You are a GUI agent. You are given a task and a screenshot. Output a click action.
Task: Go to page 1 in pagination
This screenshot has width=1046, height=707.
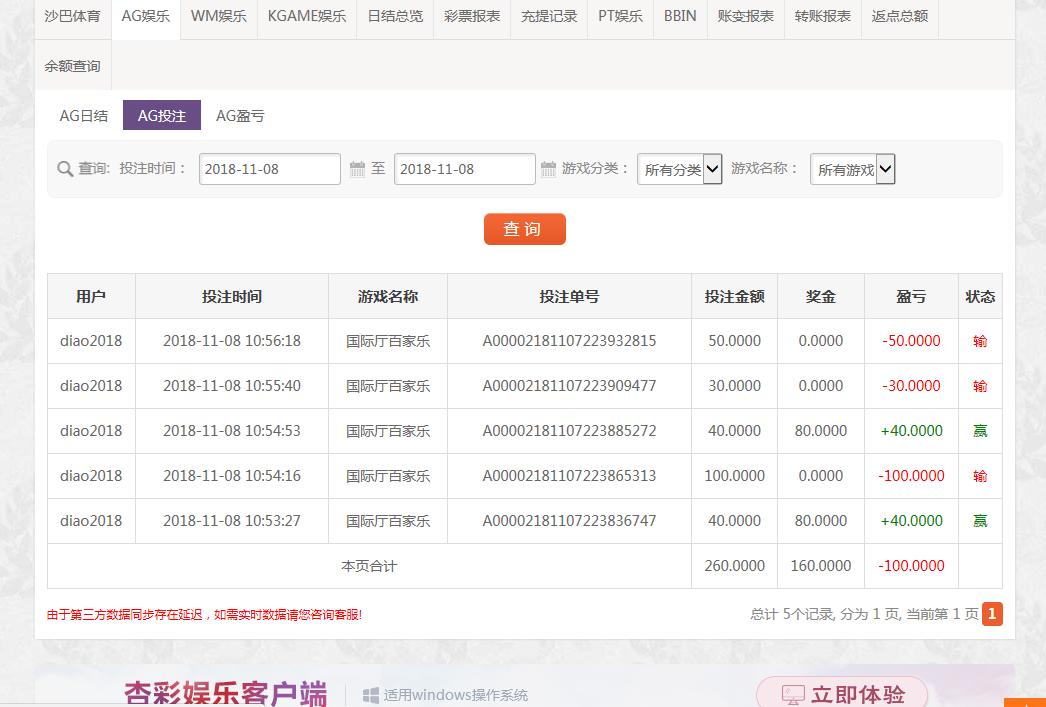992,614
